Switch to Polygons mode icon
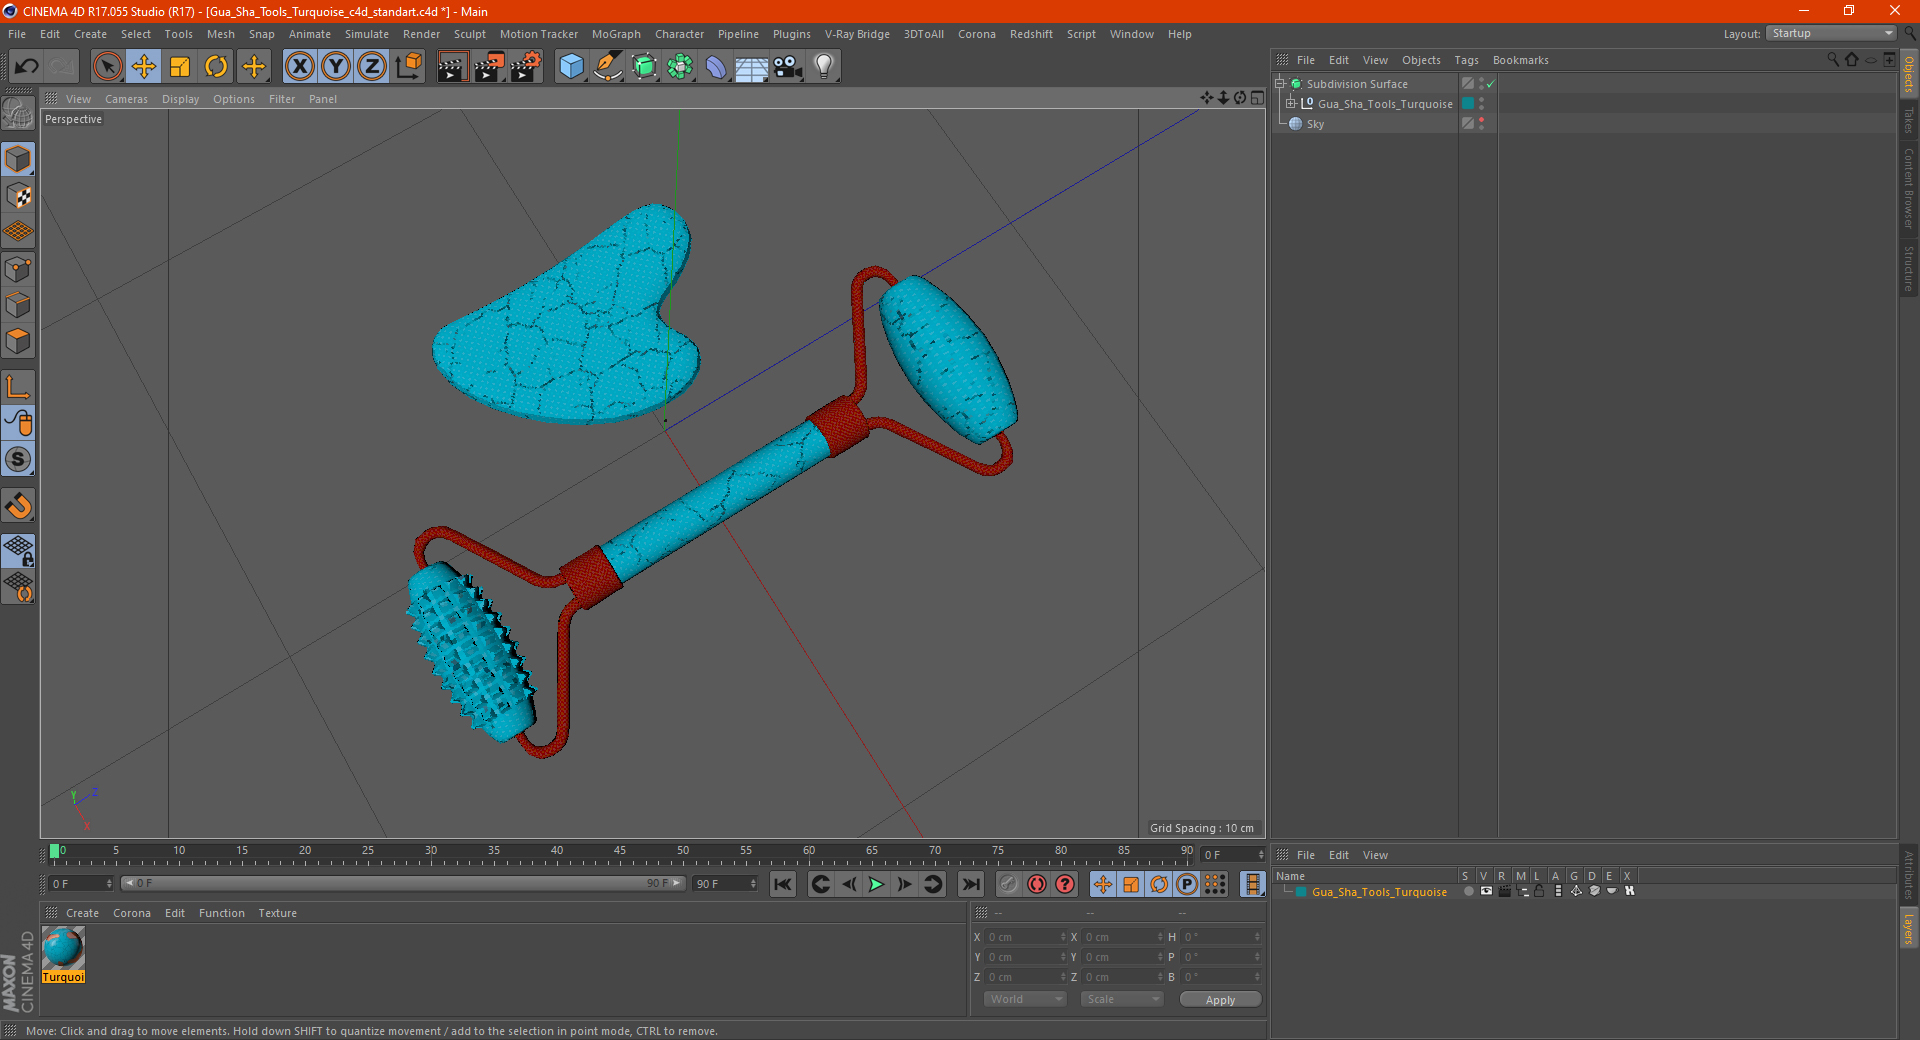1920x1040 pixels. 18,341
